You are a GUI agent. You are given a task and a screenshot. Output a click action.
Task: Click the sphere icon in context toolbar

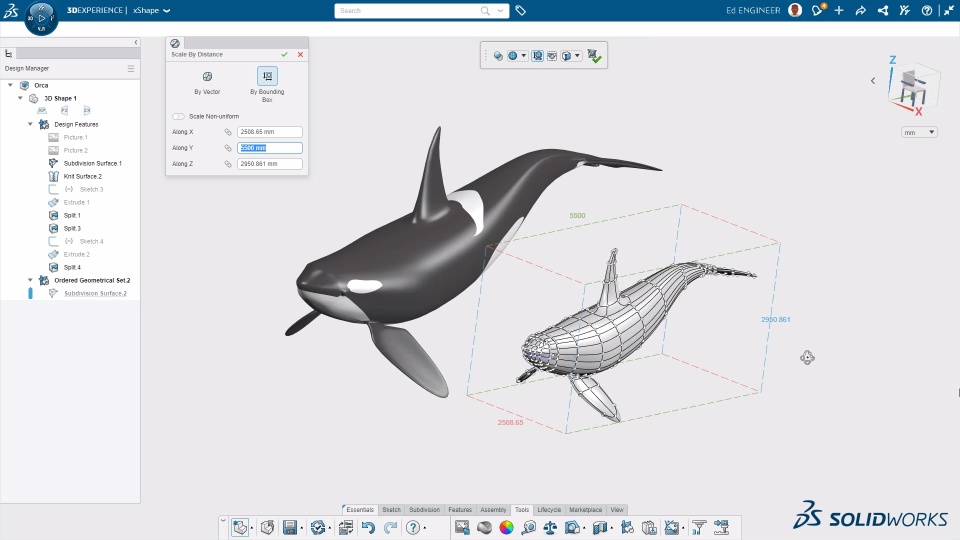(498, 56)
